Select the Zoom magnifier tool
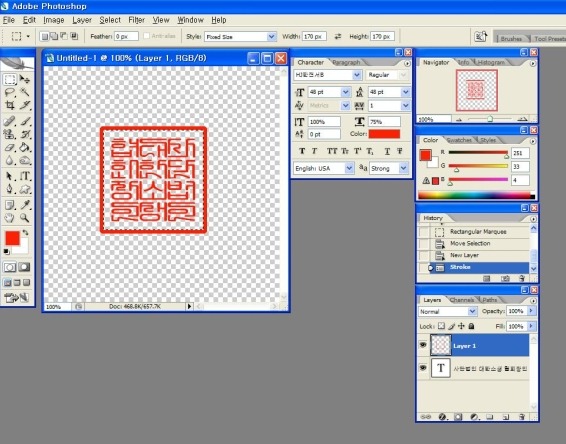Viewport: 566px width, 444px height. click(x=25, y=218)
